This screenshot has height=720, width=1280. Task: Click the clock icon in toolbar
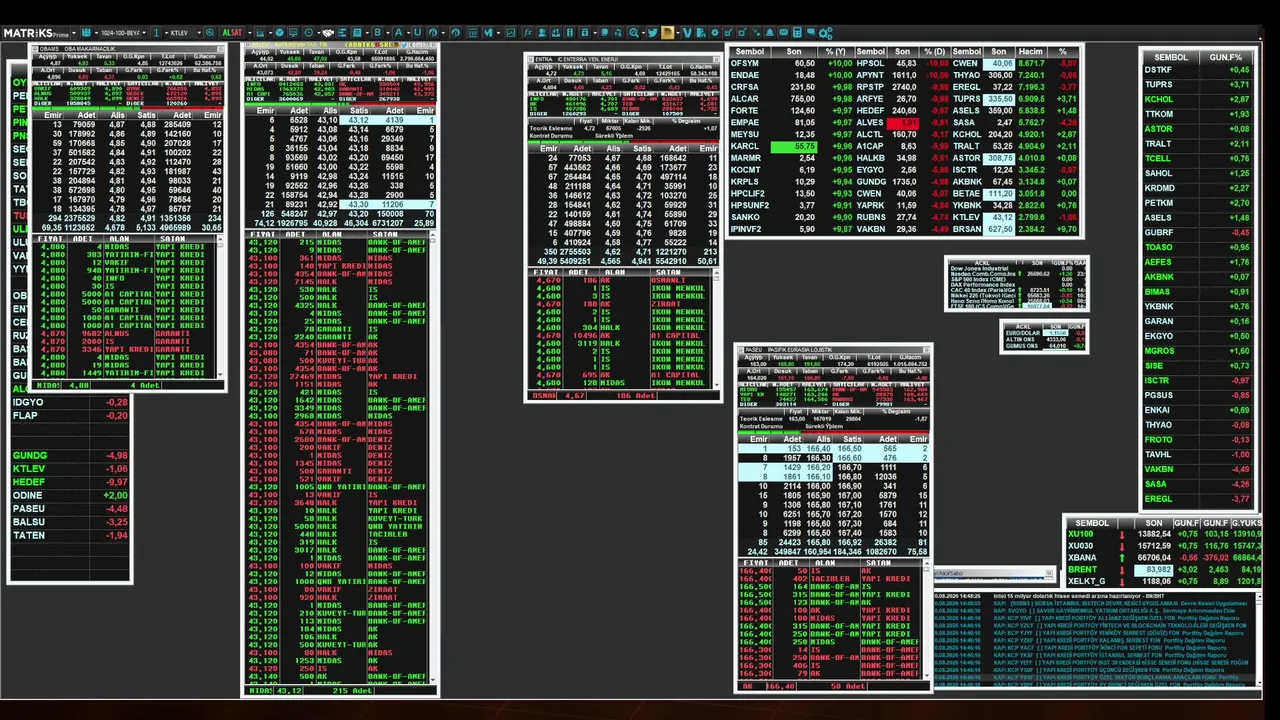point(308,33)
